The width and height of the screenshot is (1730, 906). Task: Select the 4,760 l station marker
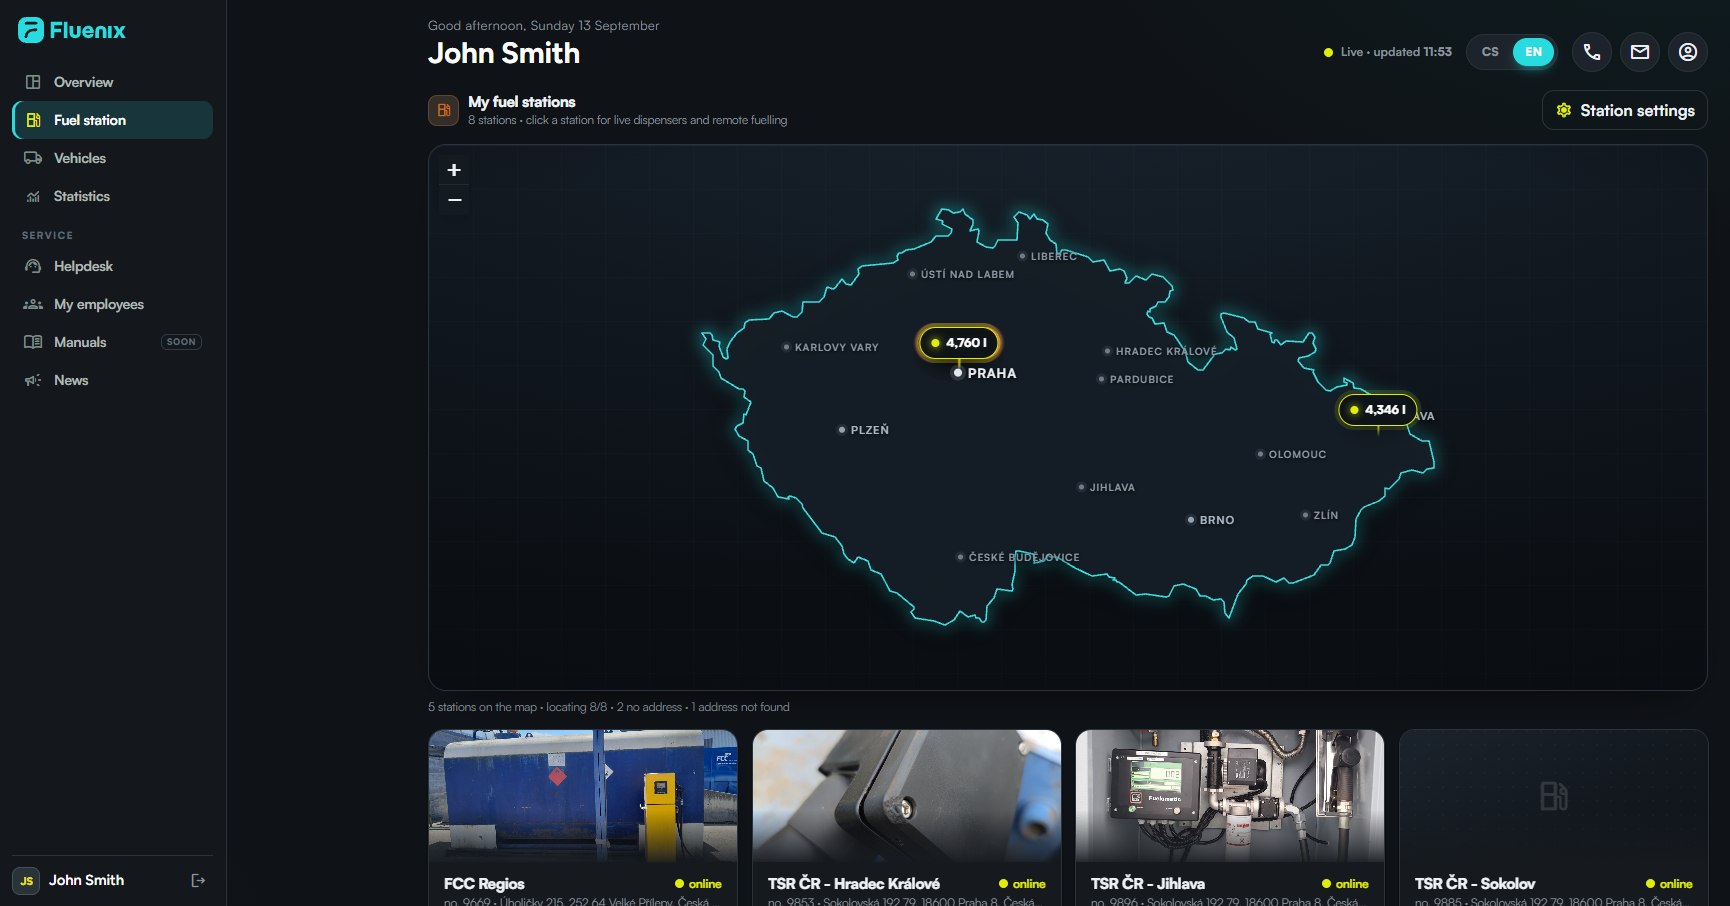click(959, 342)
